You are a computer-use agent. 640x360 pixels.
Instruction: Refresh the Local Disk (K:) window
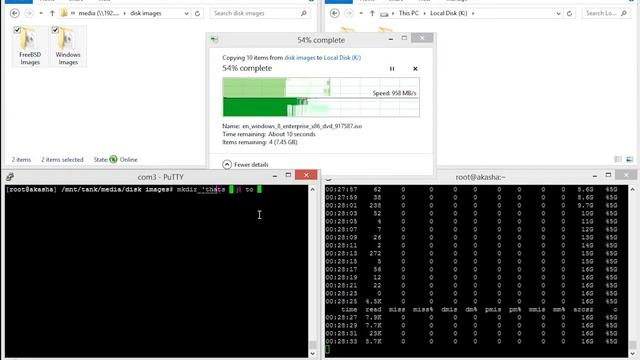[x=569, y=13]
